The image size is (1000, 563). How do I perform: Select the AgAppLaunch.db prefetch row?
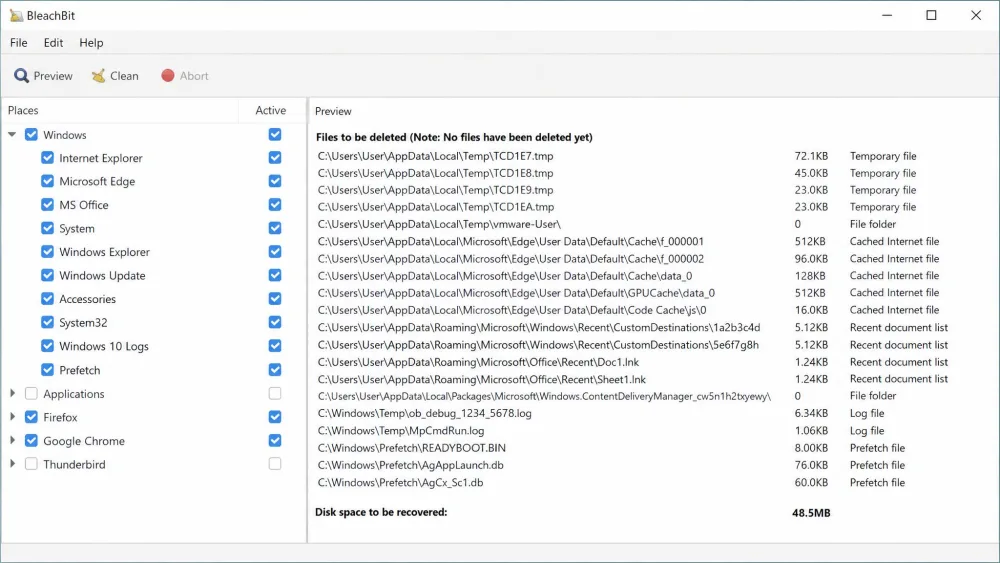pyautogui.click(x=411, y=465)
